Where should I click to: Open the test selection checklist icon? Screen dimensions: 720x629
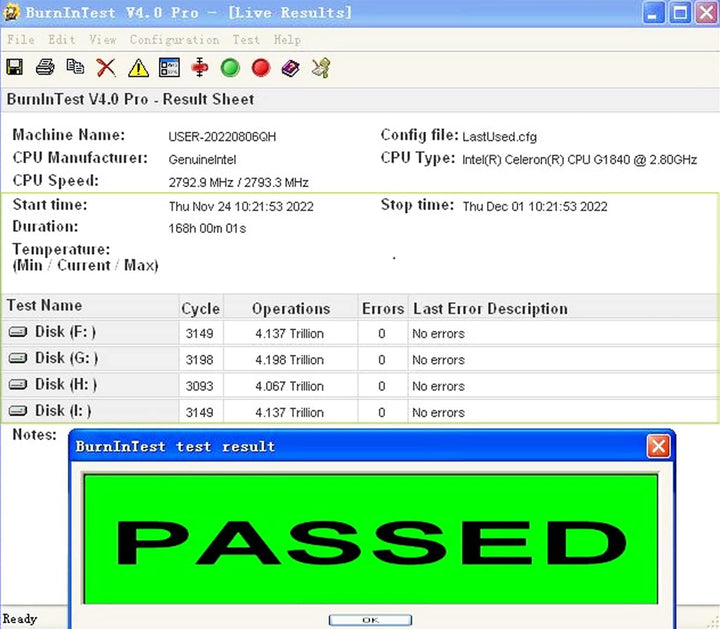[x=169, y=67]
